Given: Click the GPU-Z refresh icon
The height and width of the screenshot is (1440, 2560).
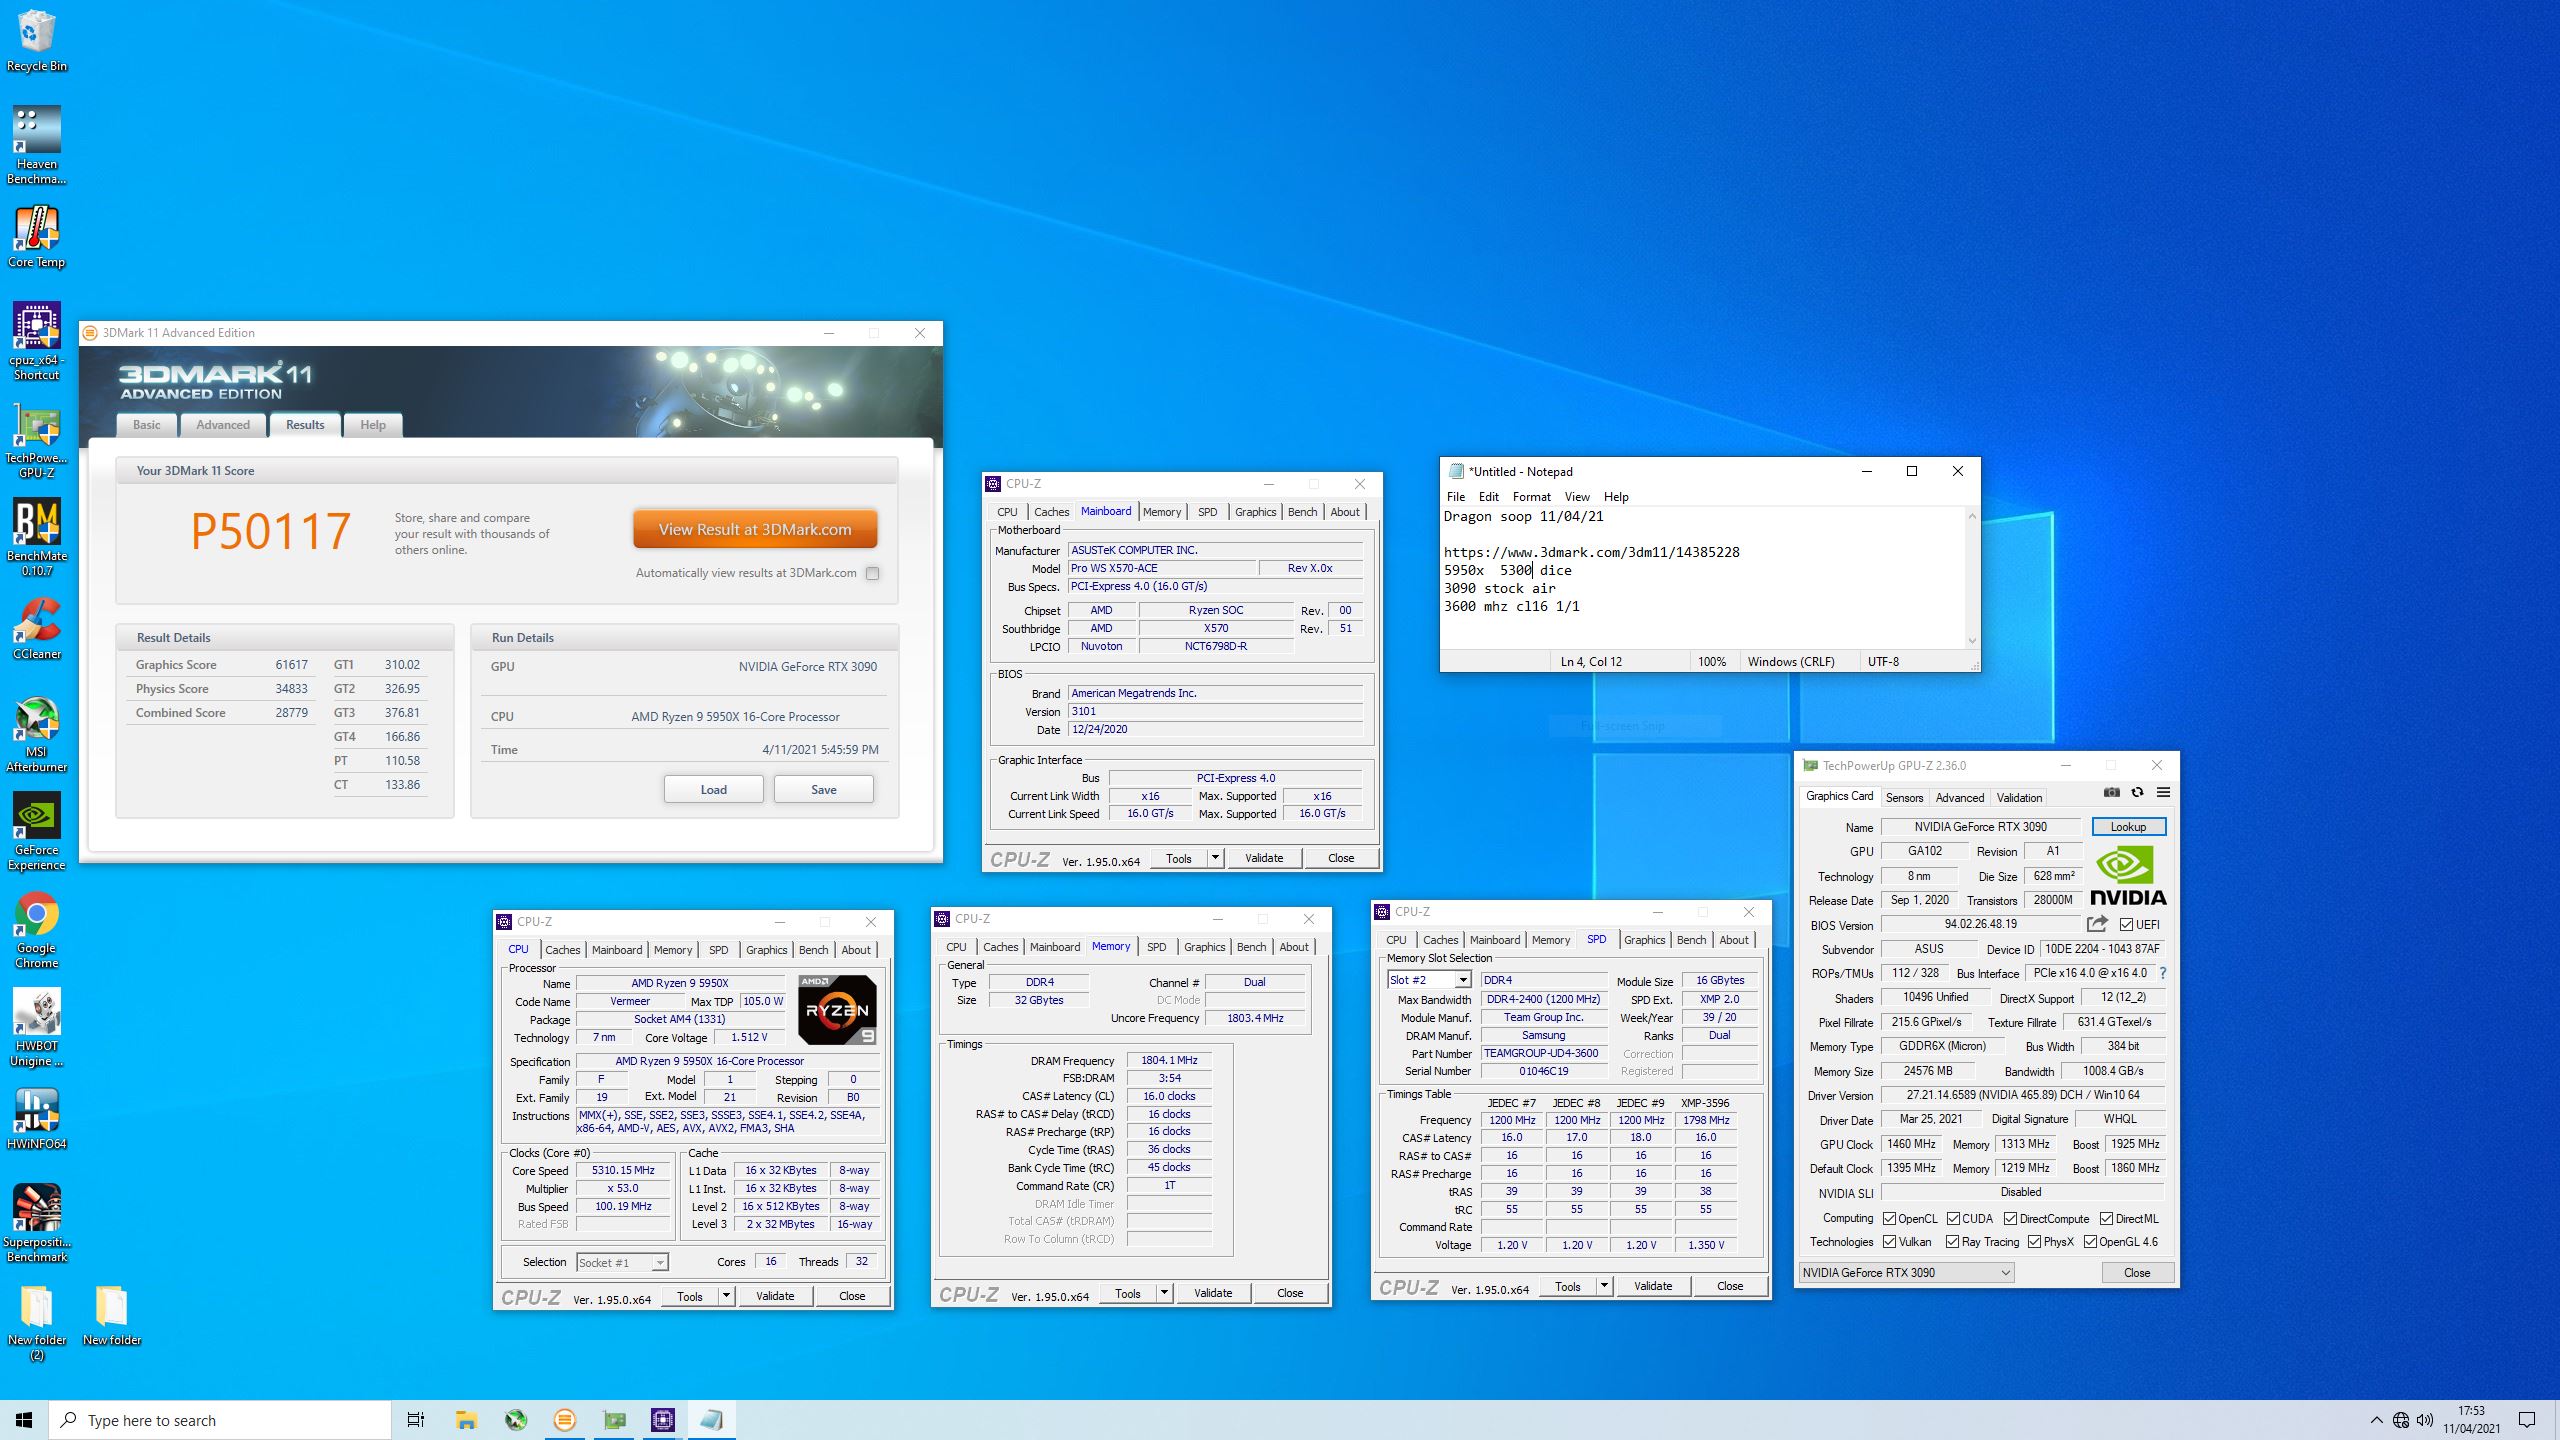Looking at the screenshot, I should [2137, 793].
